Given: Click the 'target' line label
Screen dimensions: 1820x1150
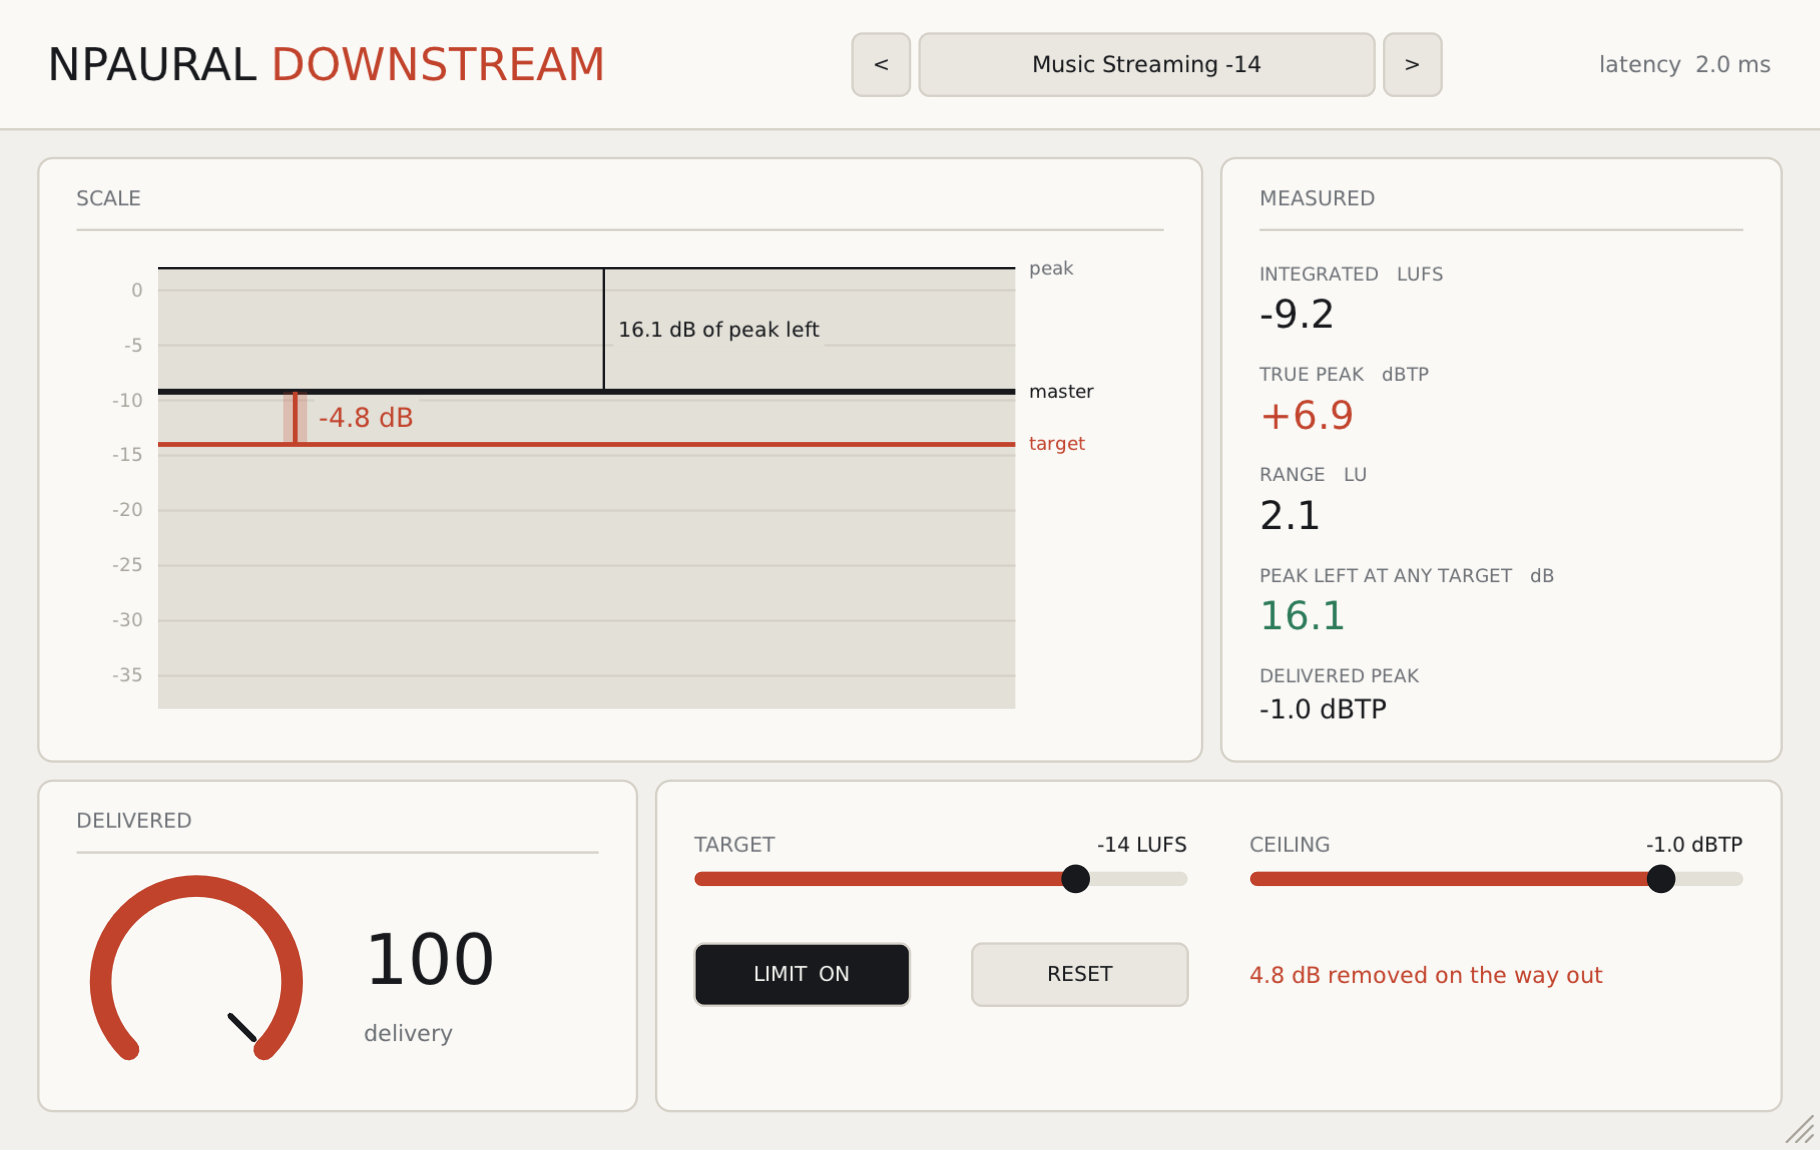Looking at the screenshot, I should (1057, 443).
